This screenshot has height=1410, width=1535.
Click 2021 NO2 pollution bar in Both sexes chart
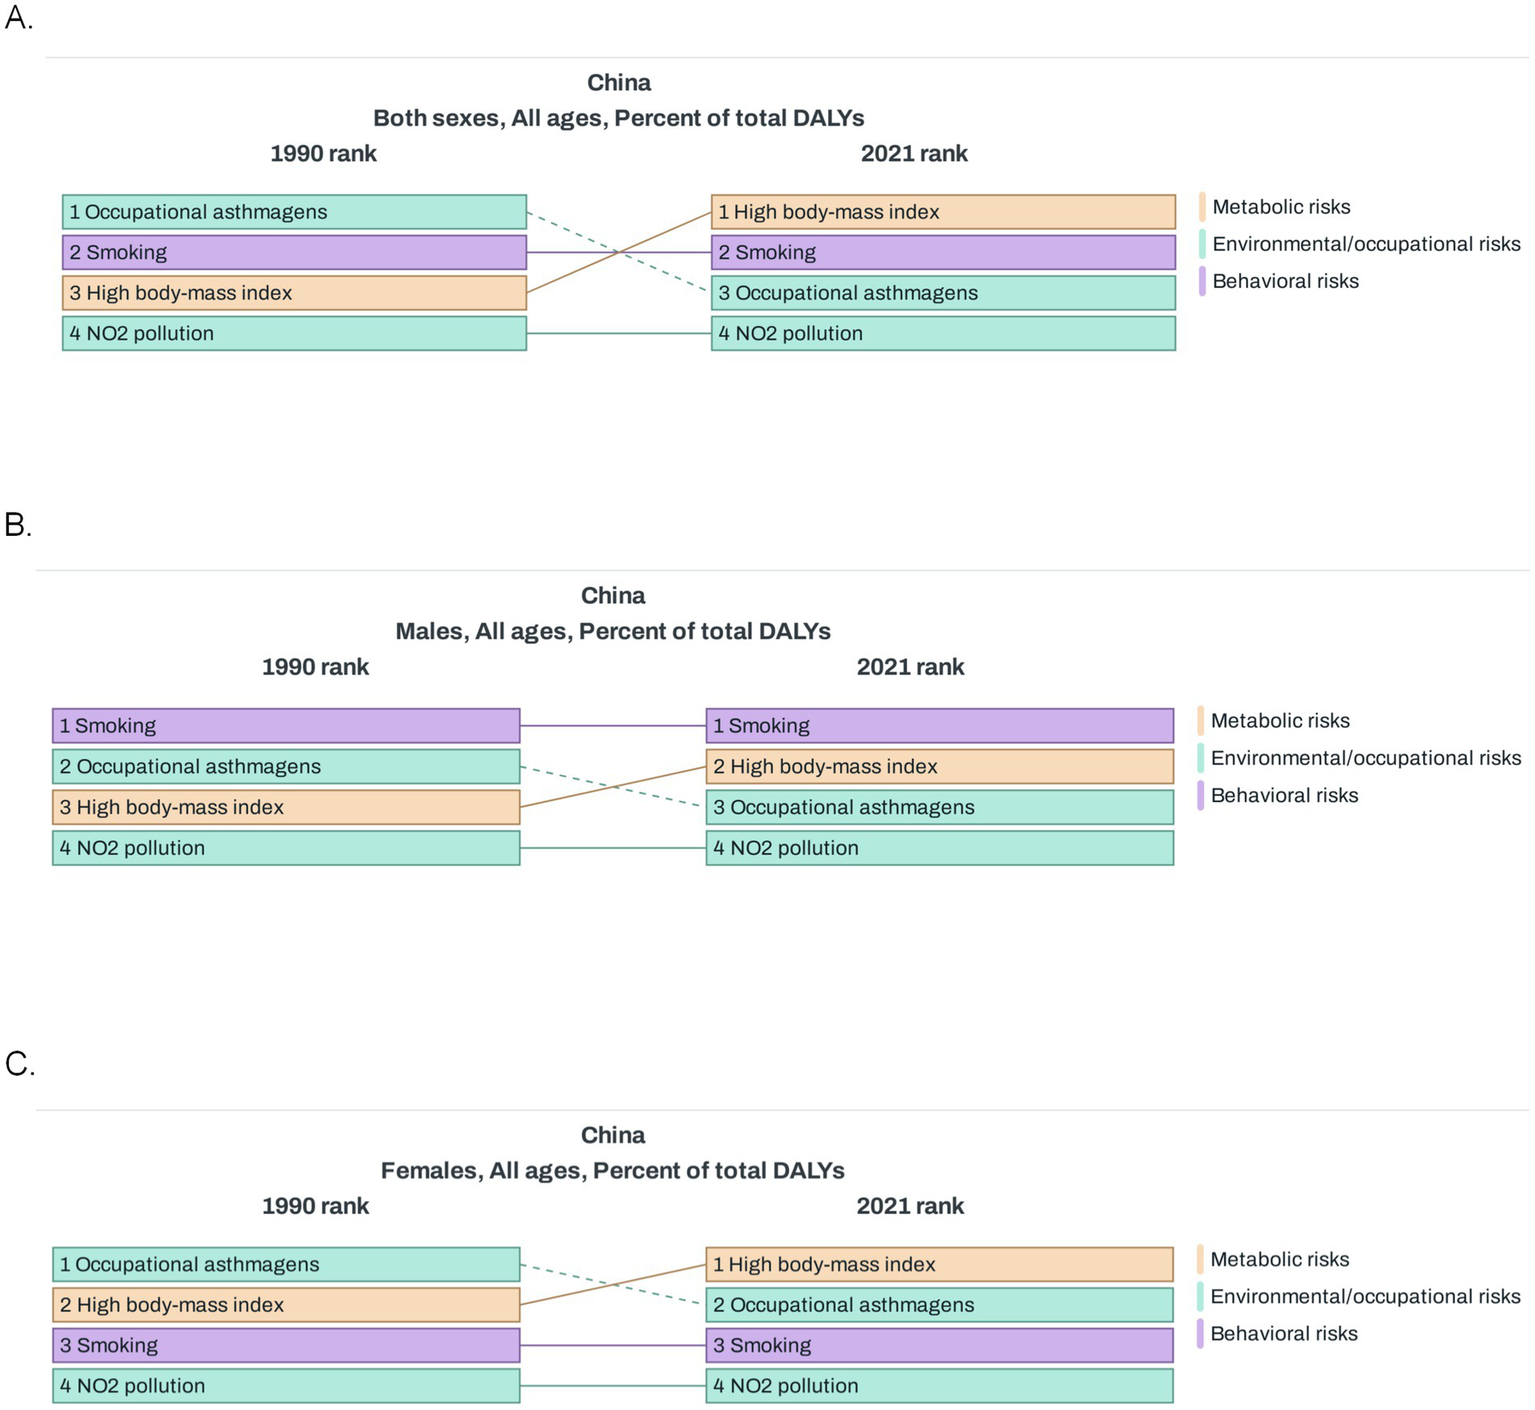(943, 334)
